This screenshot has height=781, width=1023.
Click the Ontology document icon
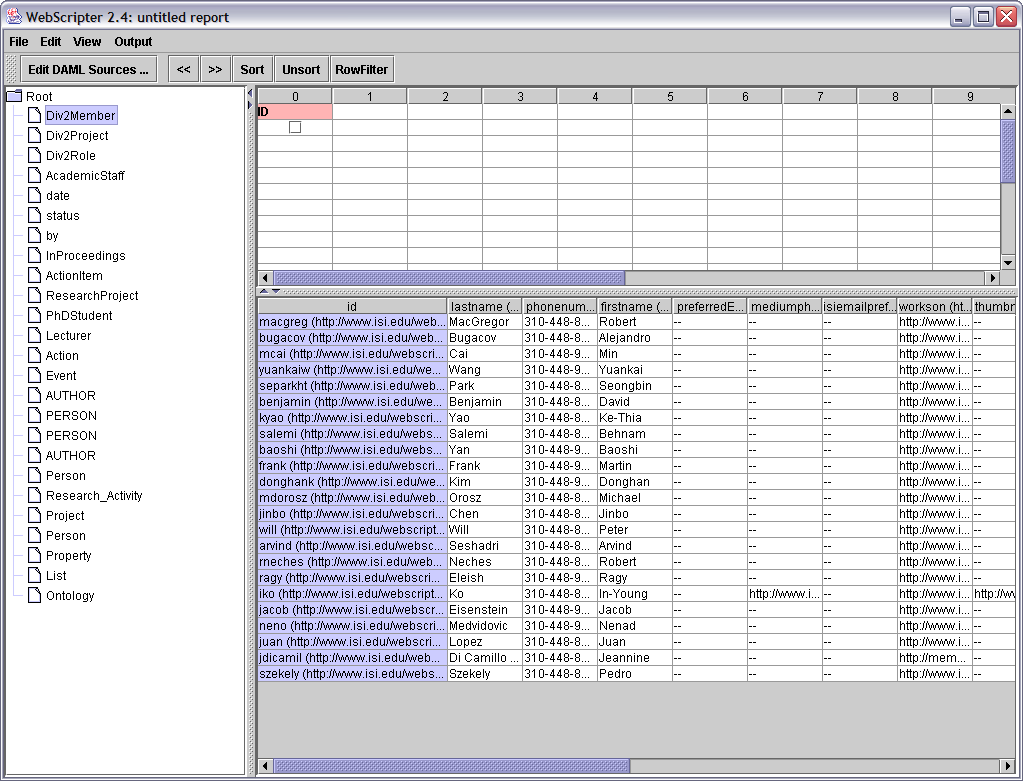pos(34,596)
